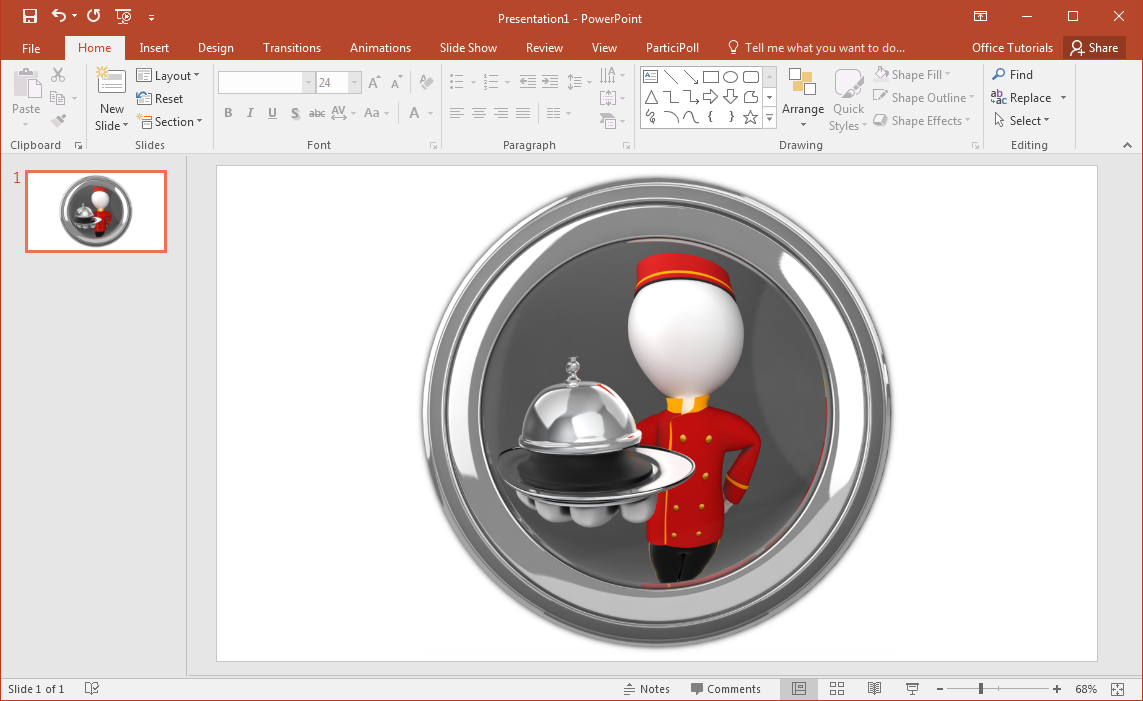Toggle Italic text formatting
The width and height of the screenshot is (1143, 701).
[x=250, y=113]
